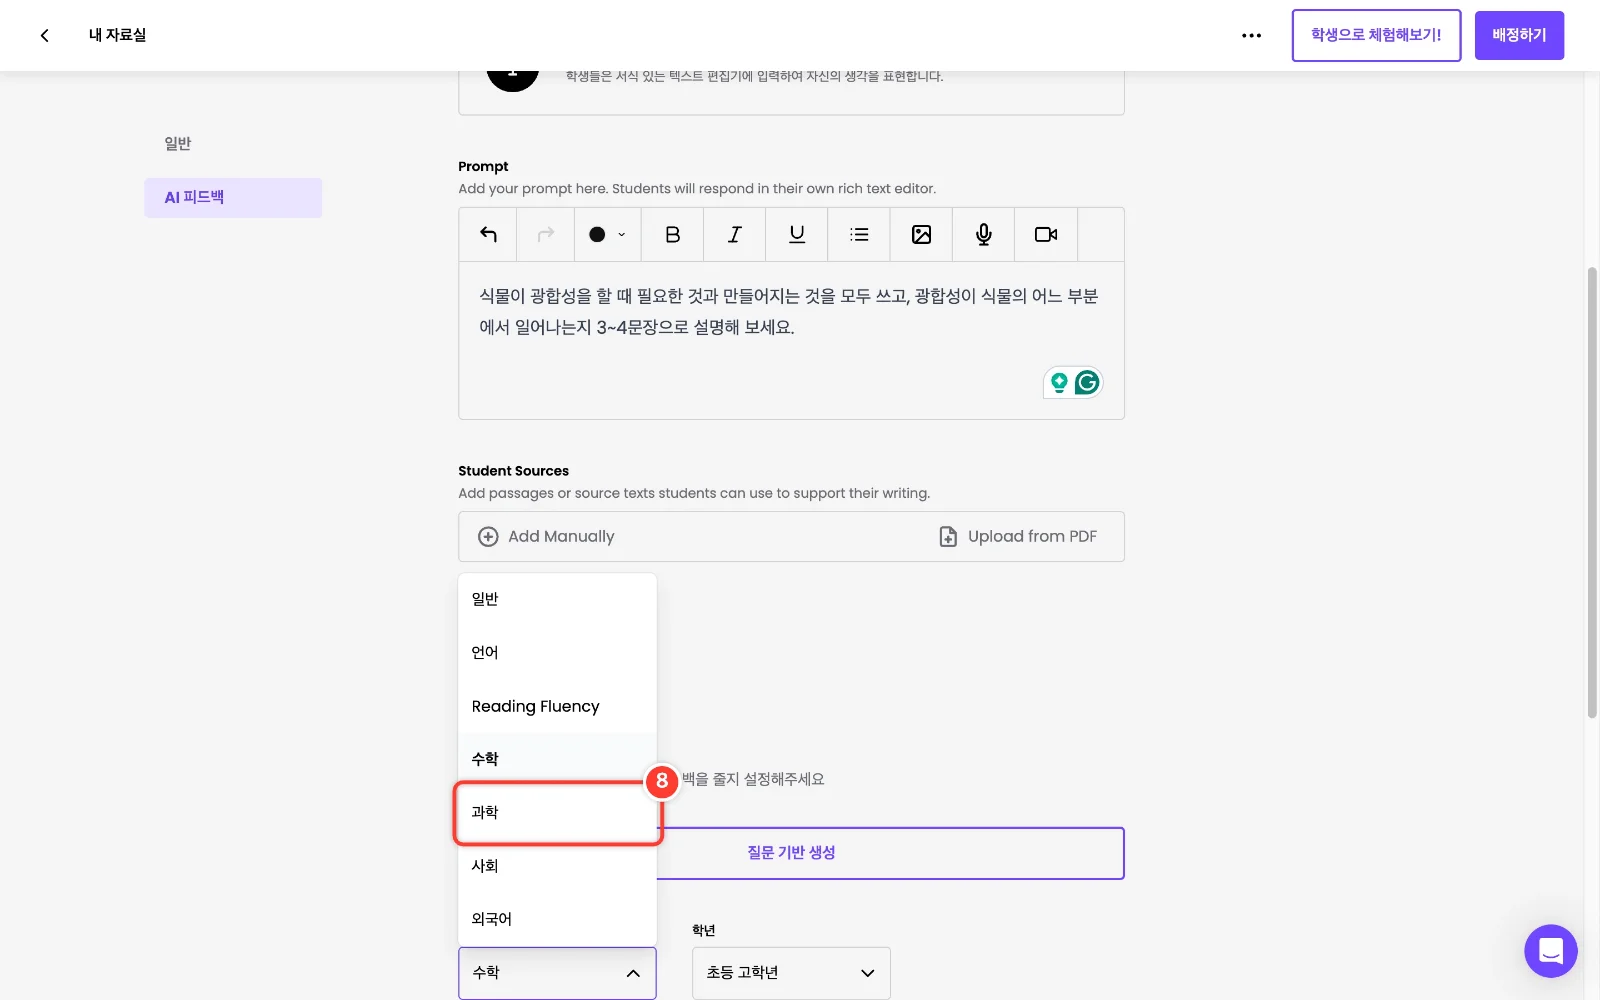Click 학생으로 체험해보기! button
The image size is (1600, 1000).
point(1376,35)
